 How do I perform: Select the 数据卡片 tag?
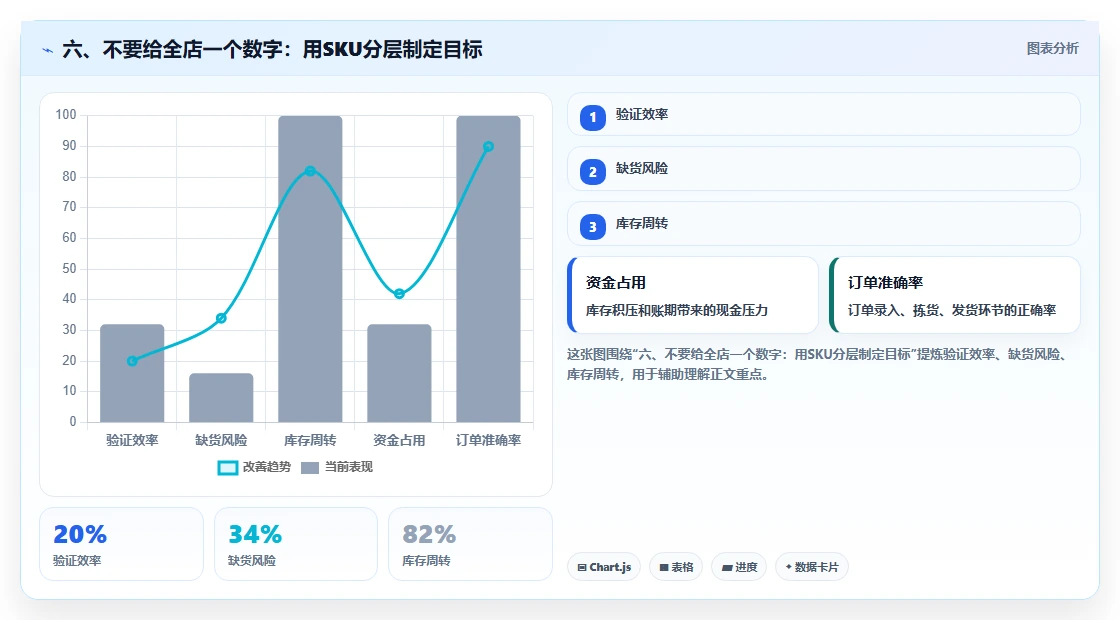(811, 567)
